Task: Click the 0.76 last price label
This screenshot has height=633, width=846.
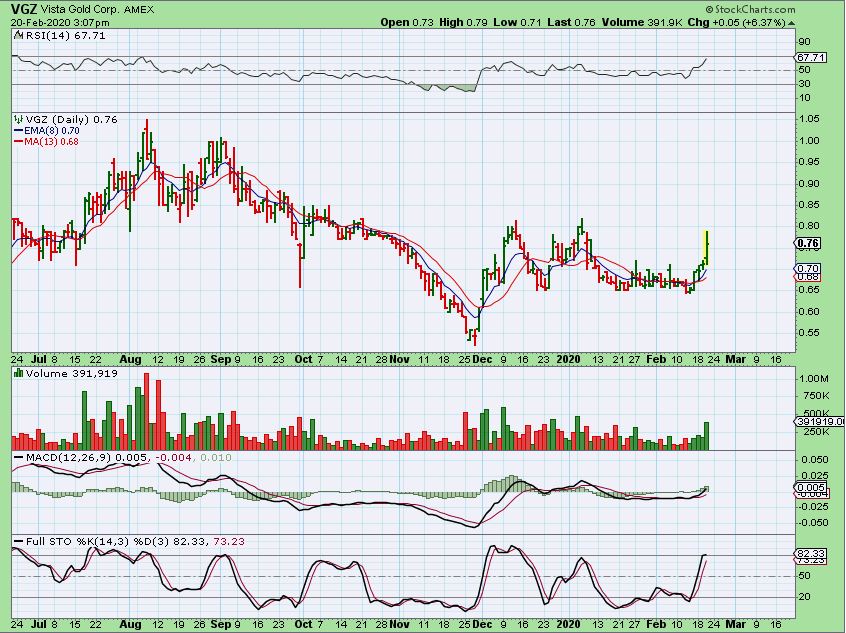Action: tap(808, 243)
